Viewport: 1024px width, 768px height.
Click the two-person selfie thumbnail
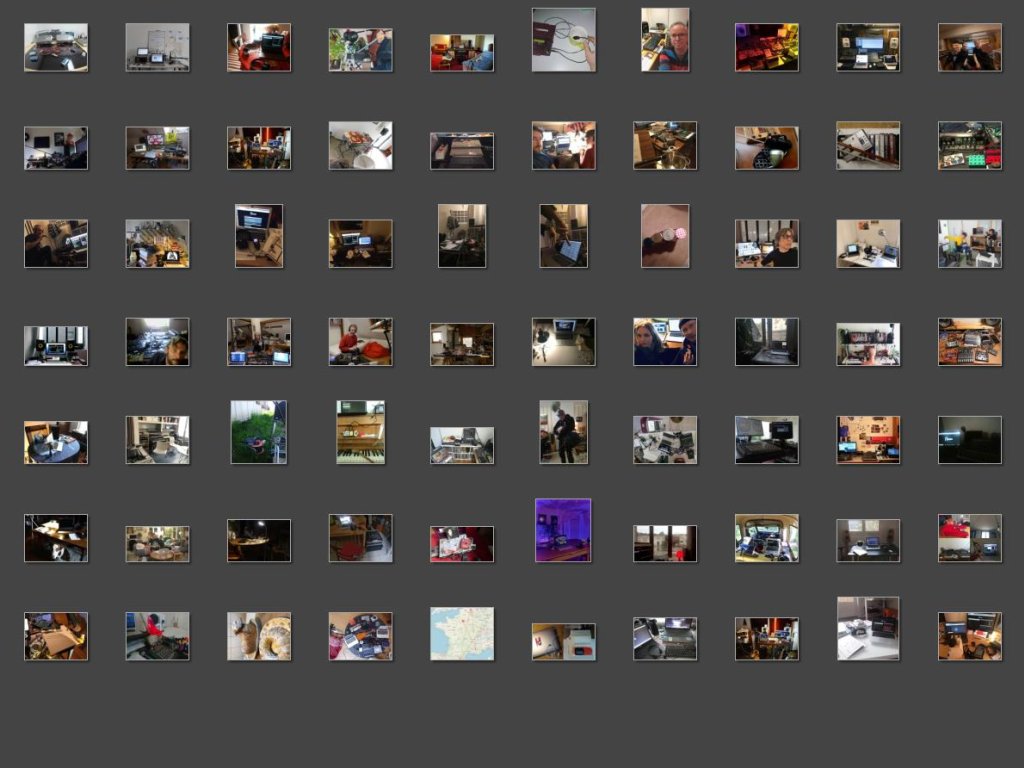click(x=665, y=342)
